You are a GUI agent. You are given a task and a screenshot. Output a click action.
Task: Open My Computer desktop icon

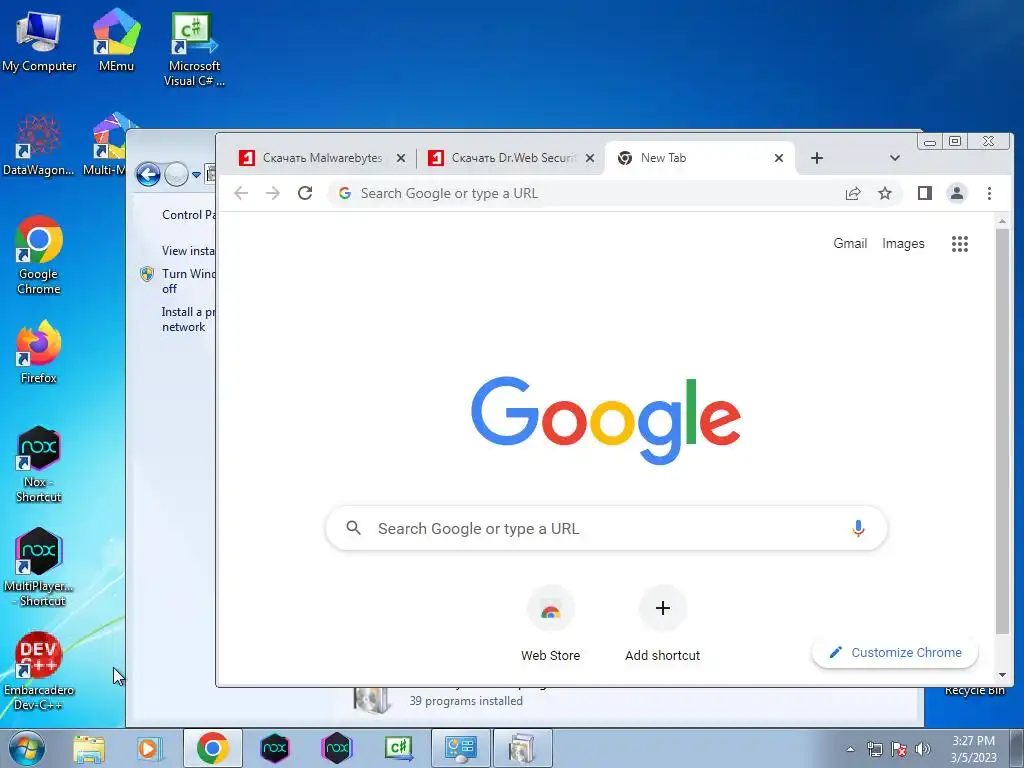point(39,41)
